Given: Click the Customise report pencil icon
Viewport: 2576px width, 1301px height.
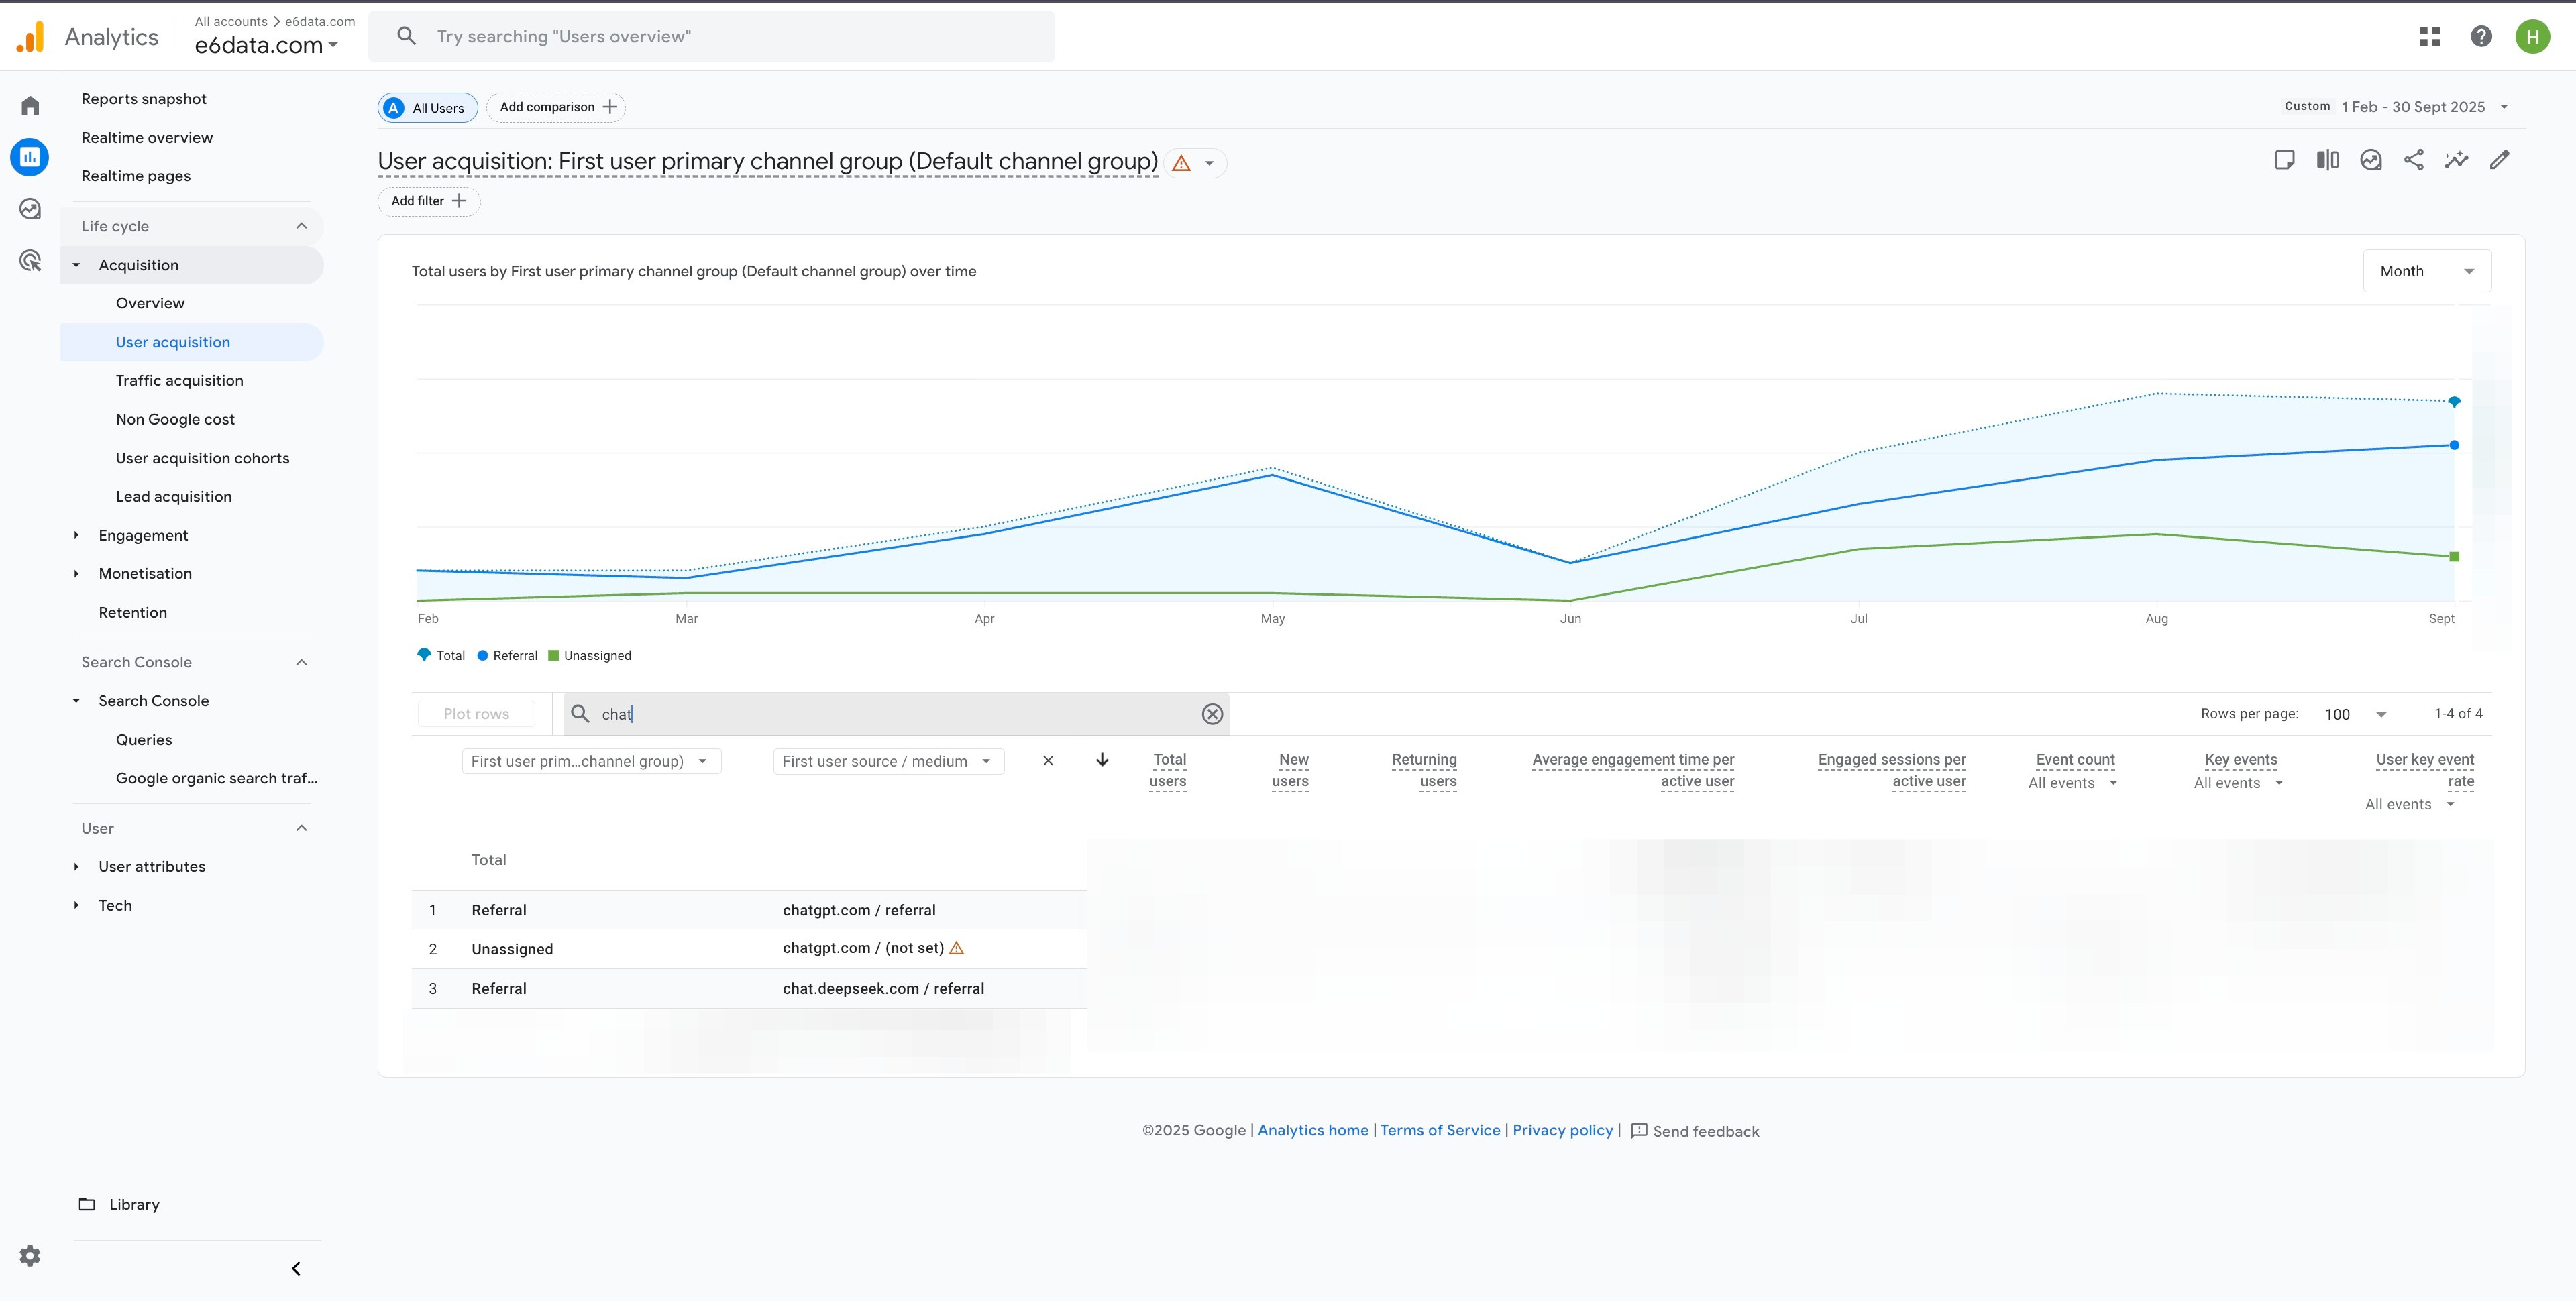Looking at the screenshot, I should [x=2499, y=160].
